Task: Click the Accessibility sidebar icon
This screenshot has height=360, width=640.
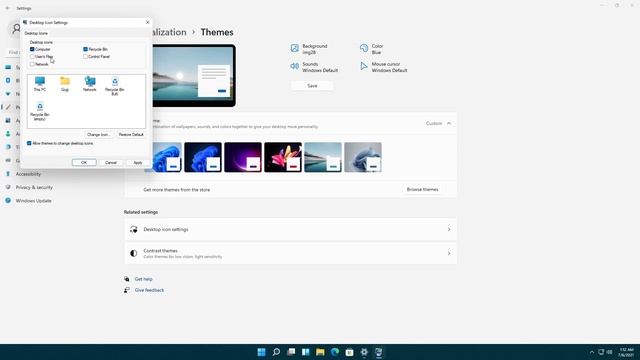Action: (8, 174)
